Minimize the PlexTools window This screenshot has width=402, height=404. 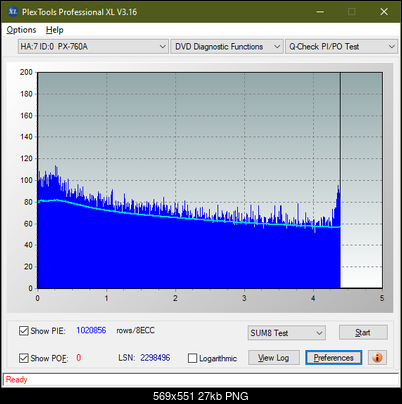pyautogui.click(x=320, y=12)
